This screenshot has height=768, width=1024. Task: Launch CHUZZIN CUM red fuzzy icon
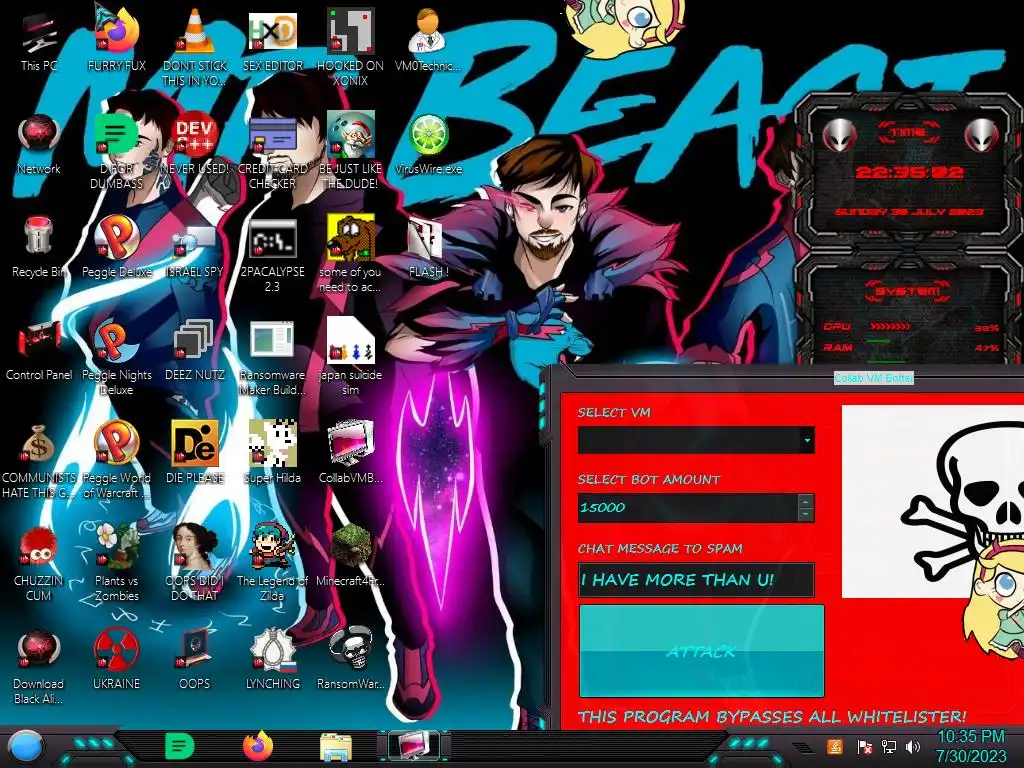[x=39, y=563]
